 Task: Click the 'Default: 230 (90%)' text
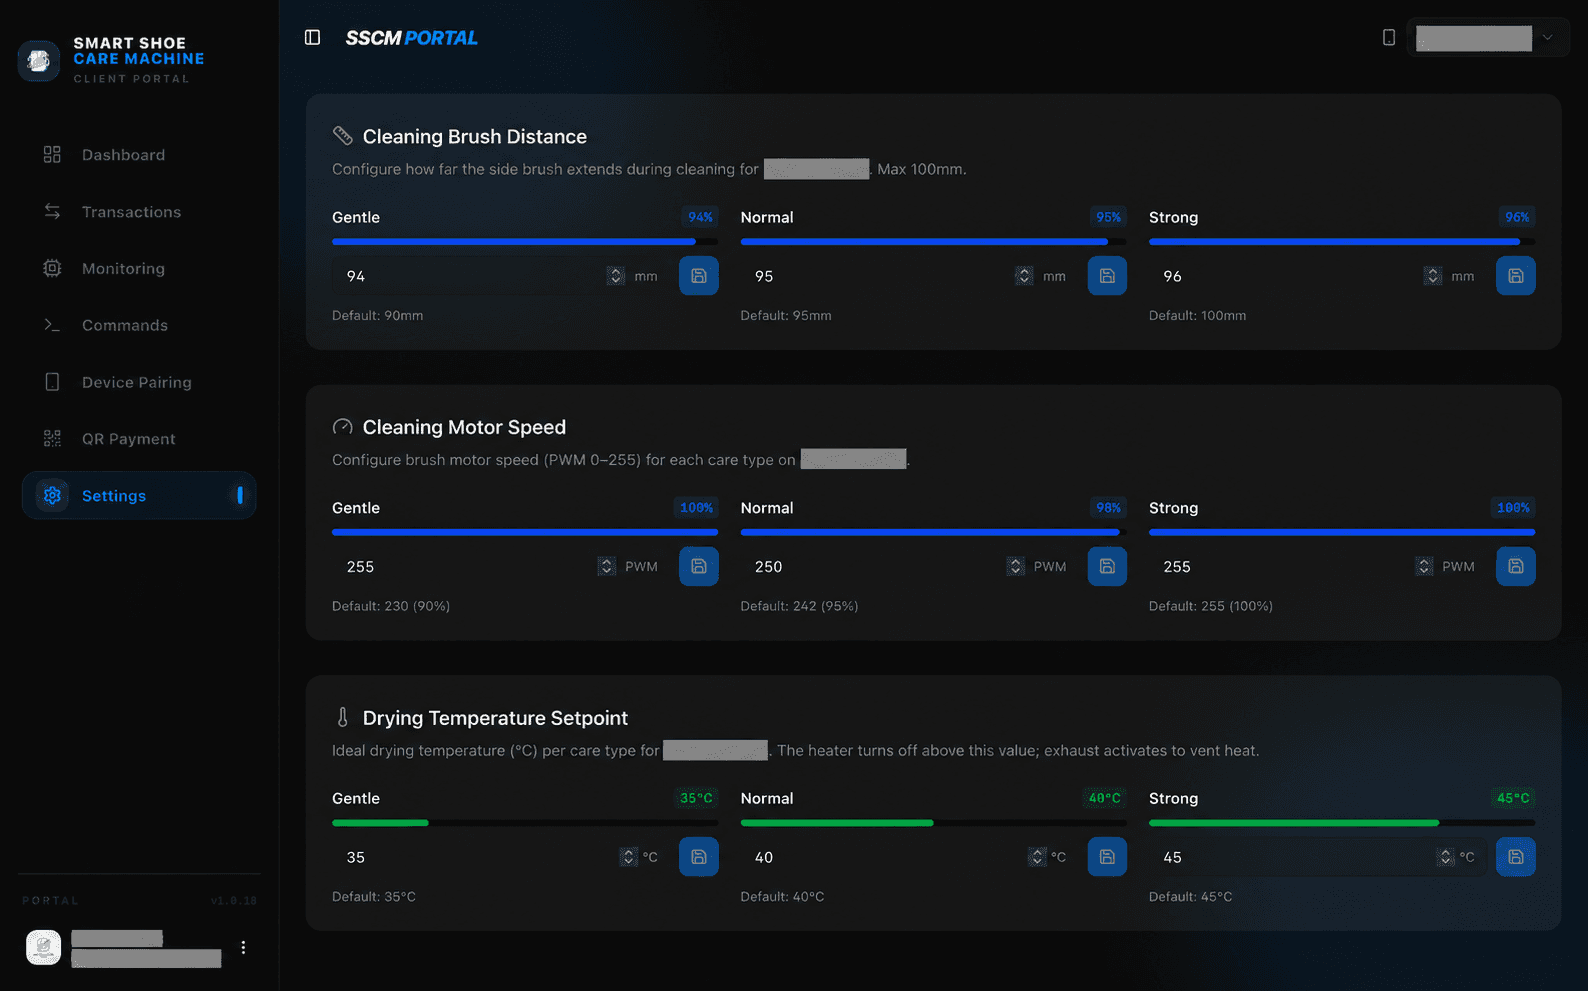click(391, 606)
